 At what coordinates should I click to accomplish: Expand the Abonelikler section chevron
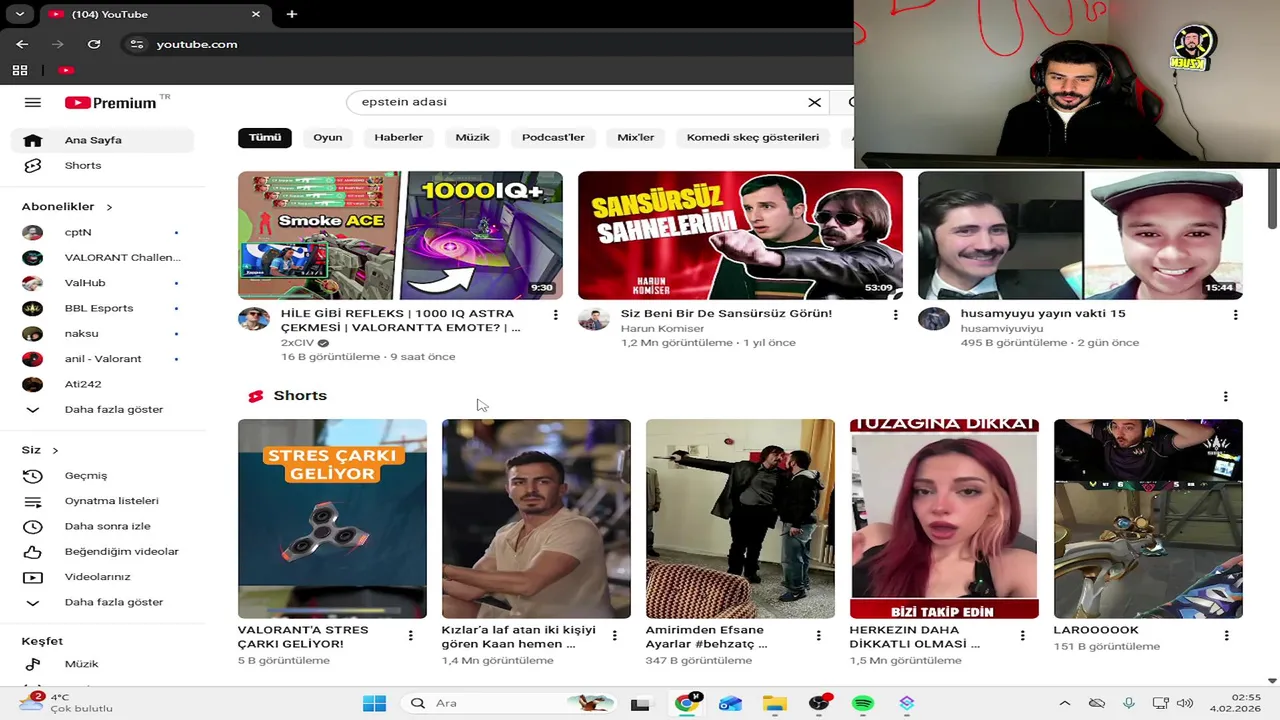click(109, 207)
